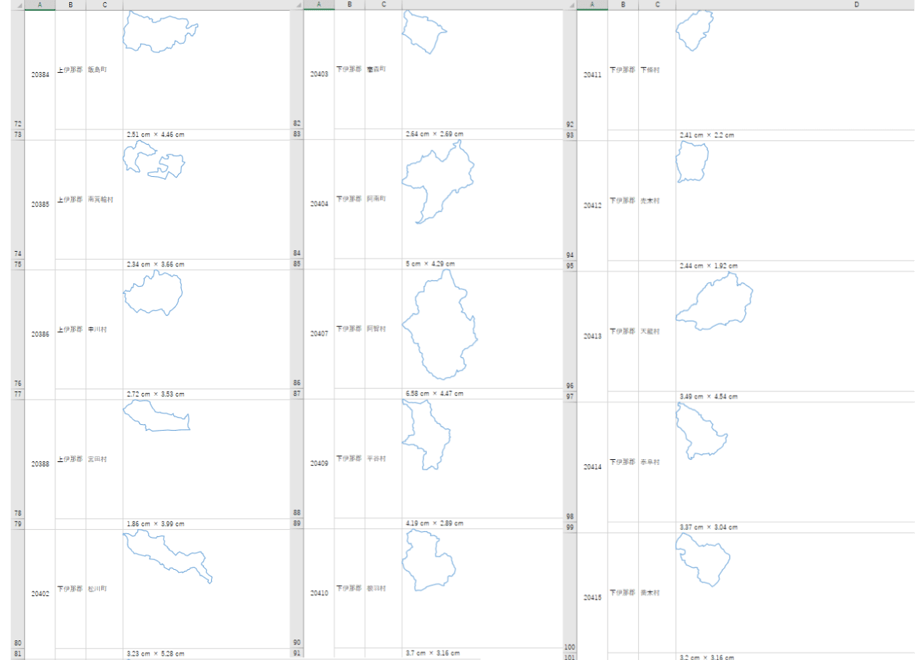The height and width of the screenshot is (660, 924).
Task: Select the '3.23 cm × 5.28 cm' size cell
Action: click(x=207, y=654)
